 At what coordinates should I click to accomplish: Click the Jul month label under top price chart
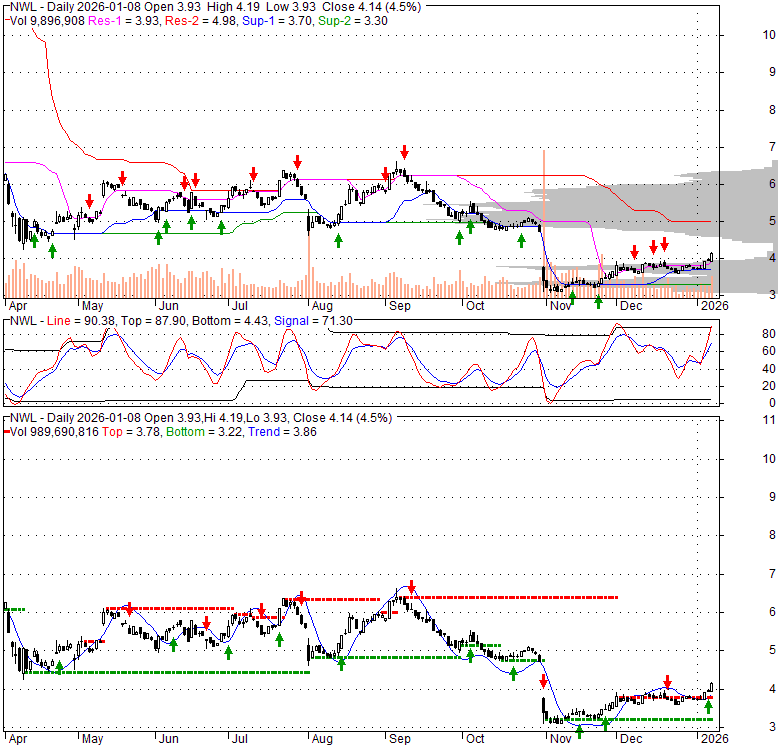point(240,306)
